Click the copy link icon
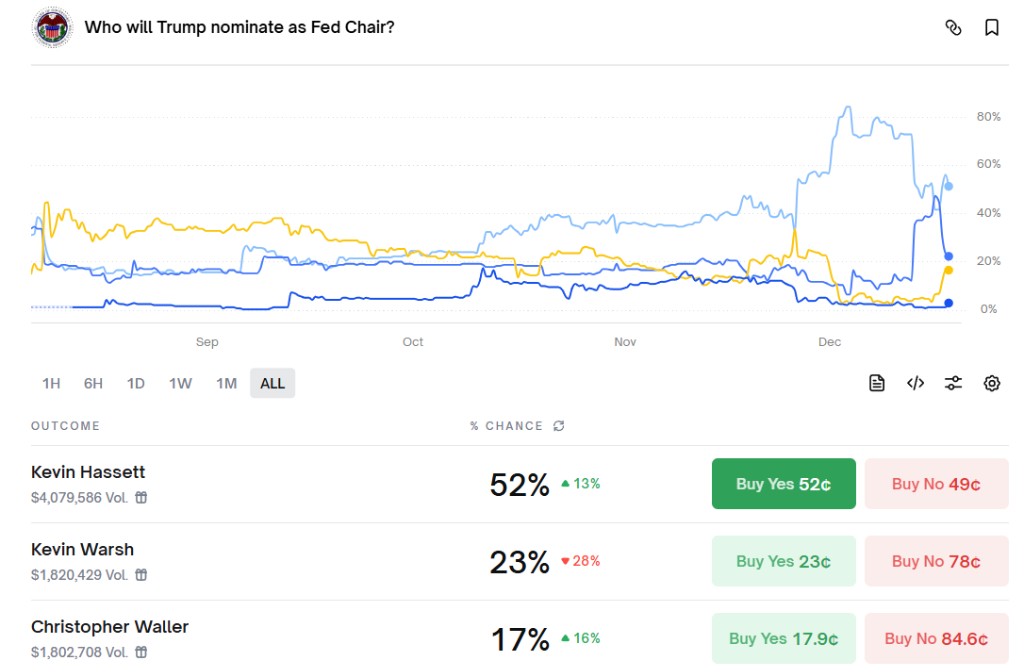 tap(953, 28)
